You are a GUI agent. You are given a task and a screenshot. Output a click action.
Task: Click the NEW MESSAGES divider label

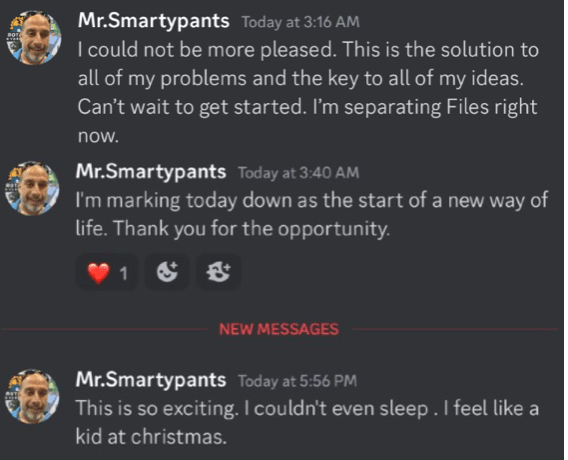tap(279, 329)
